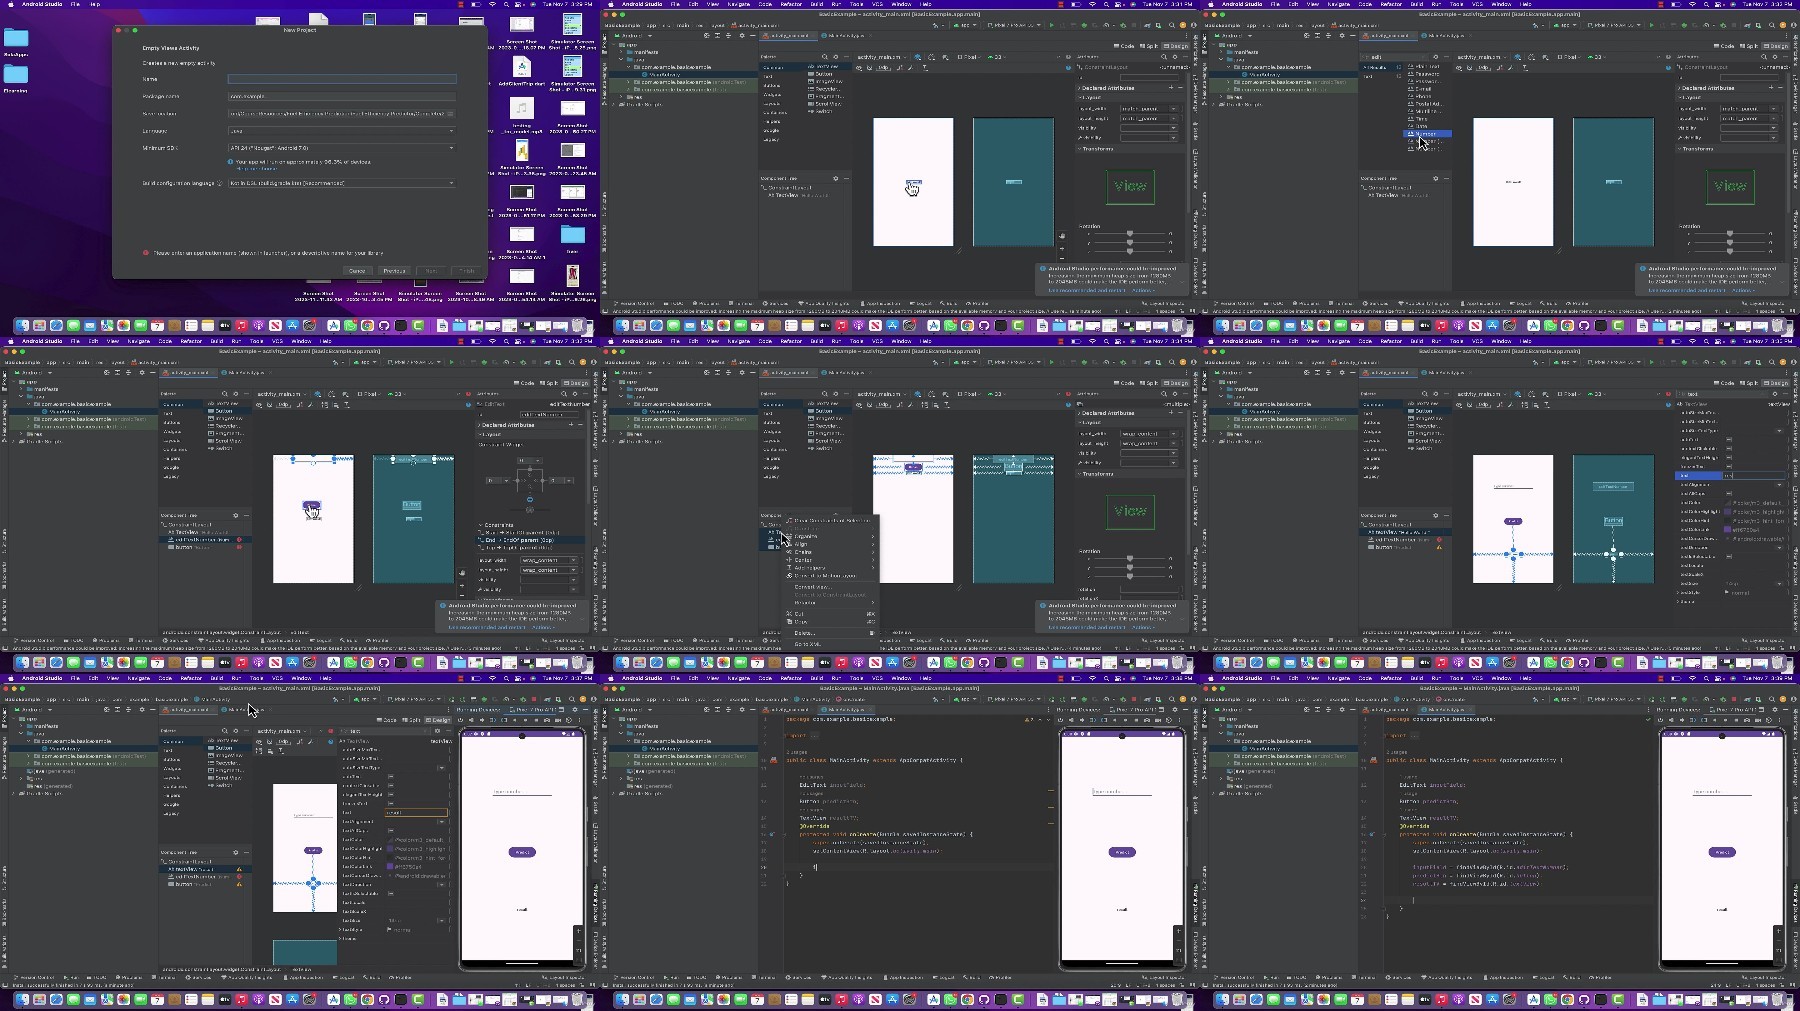
Task: Click green Run button in context-menu frame toolbar
Action: coord(1051,362)
